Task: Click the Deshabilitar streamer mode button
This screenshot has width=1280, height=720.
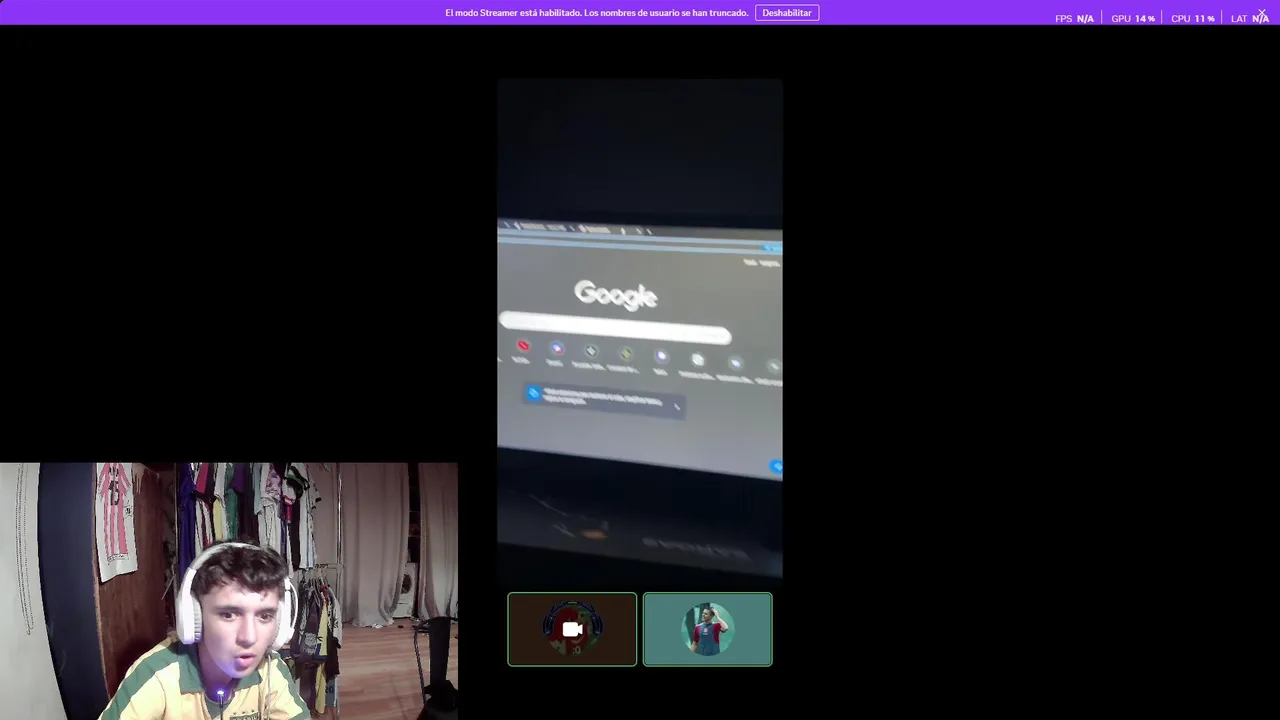Action: 787,13
